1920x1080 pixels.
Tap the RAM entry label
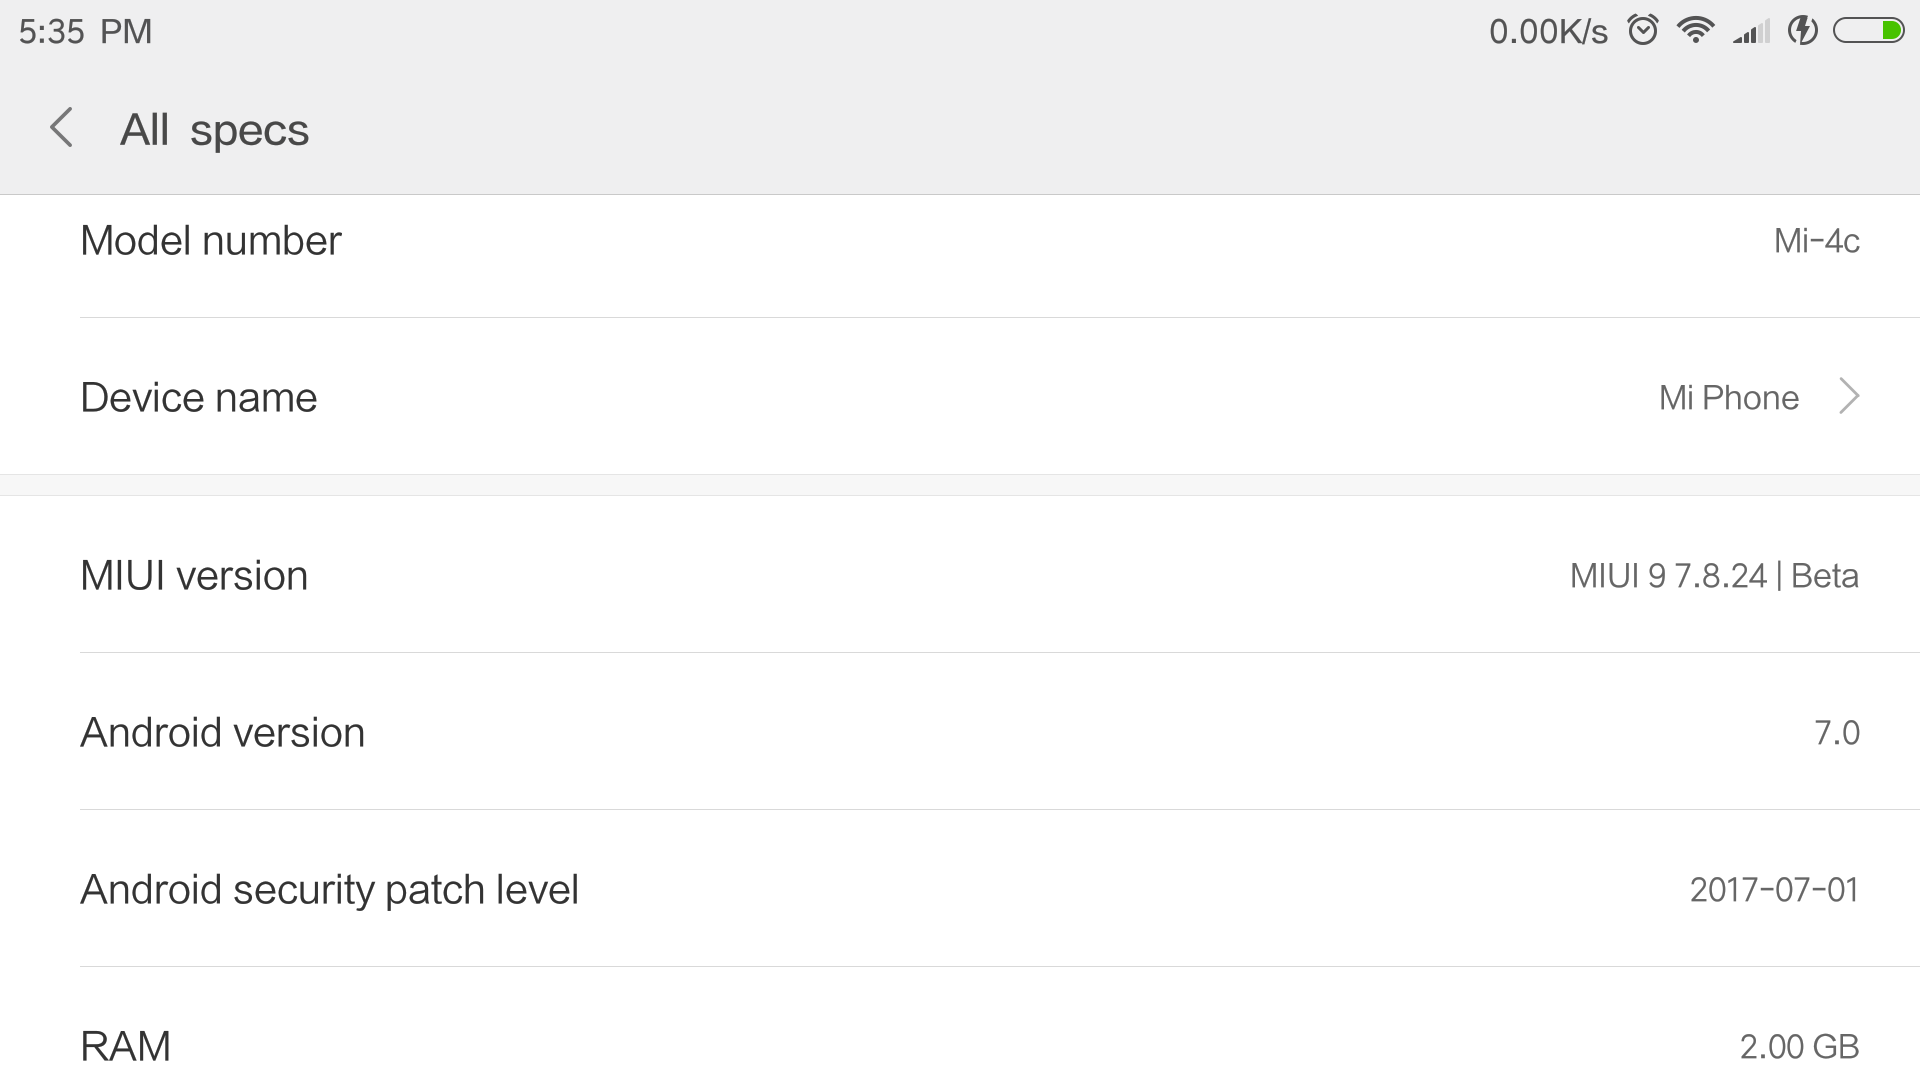[x=125, y=1046]
